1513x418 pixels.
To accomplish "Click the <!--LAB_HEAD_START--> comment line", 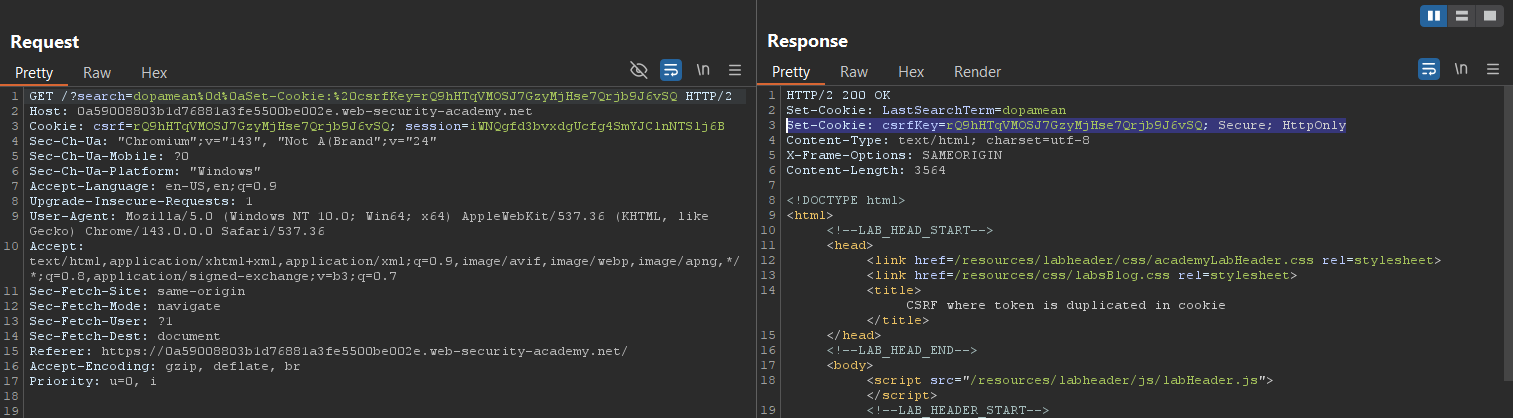I will pos(909,231).
